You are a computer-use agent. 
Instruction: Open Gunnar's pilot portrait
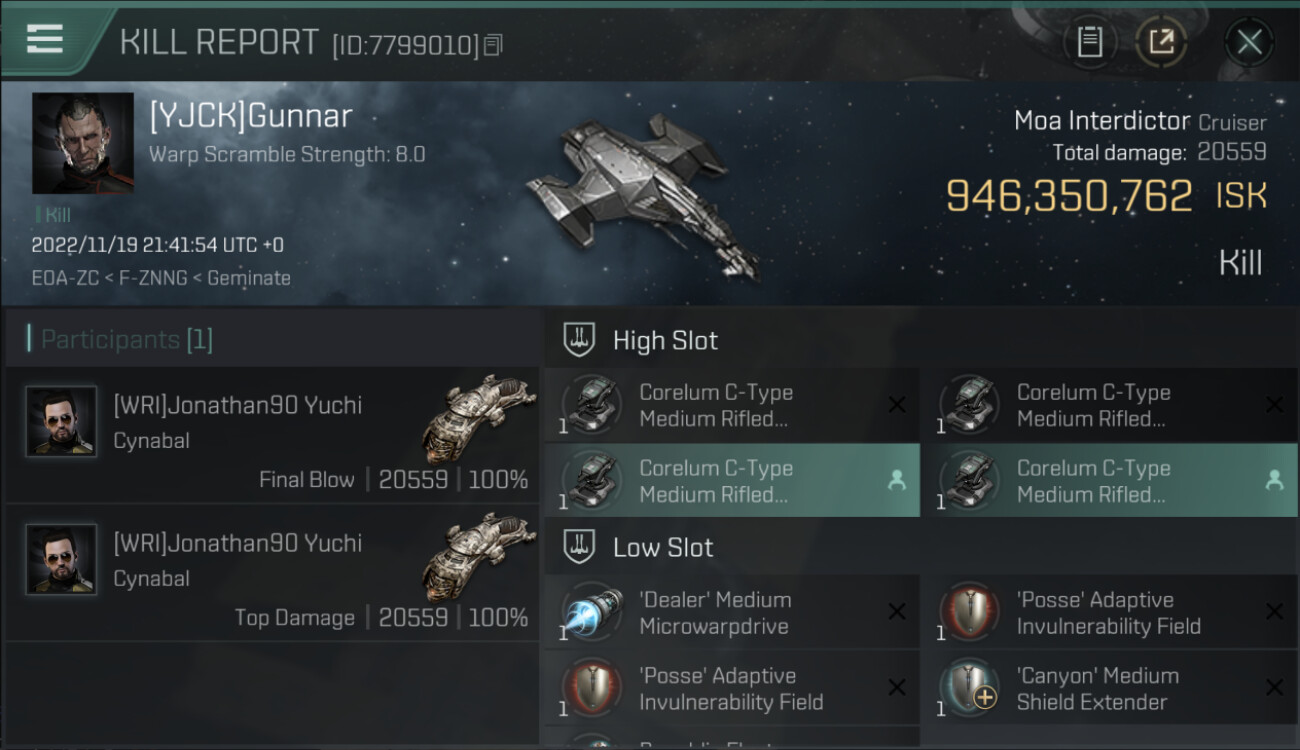83,143
